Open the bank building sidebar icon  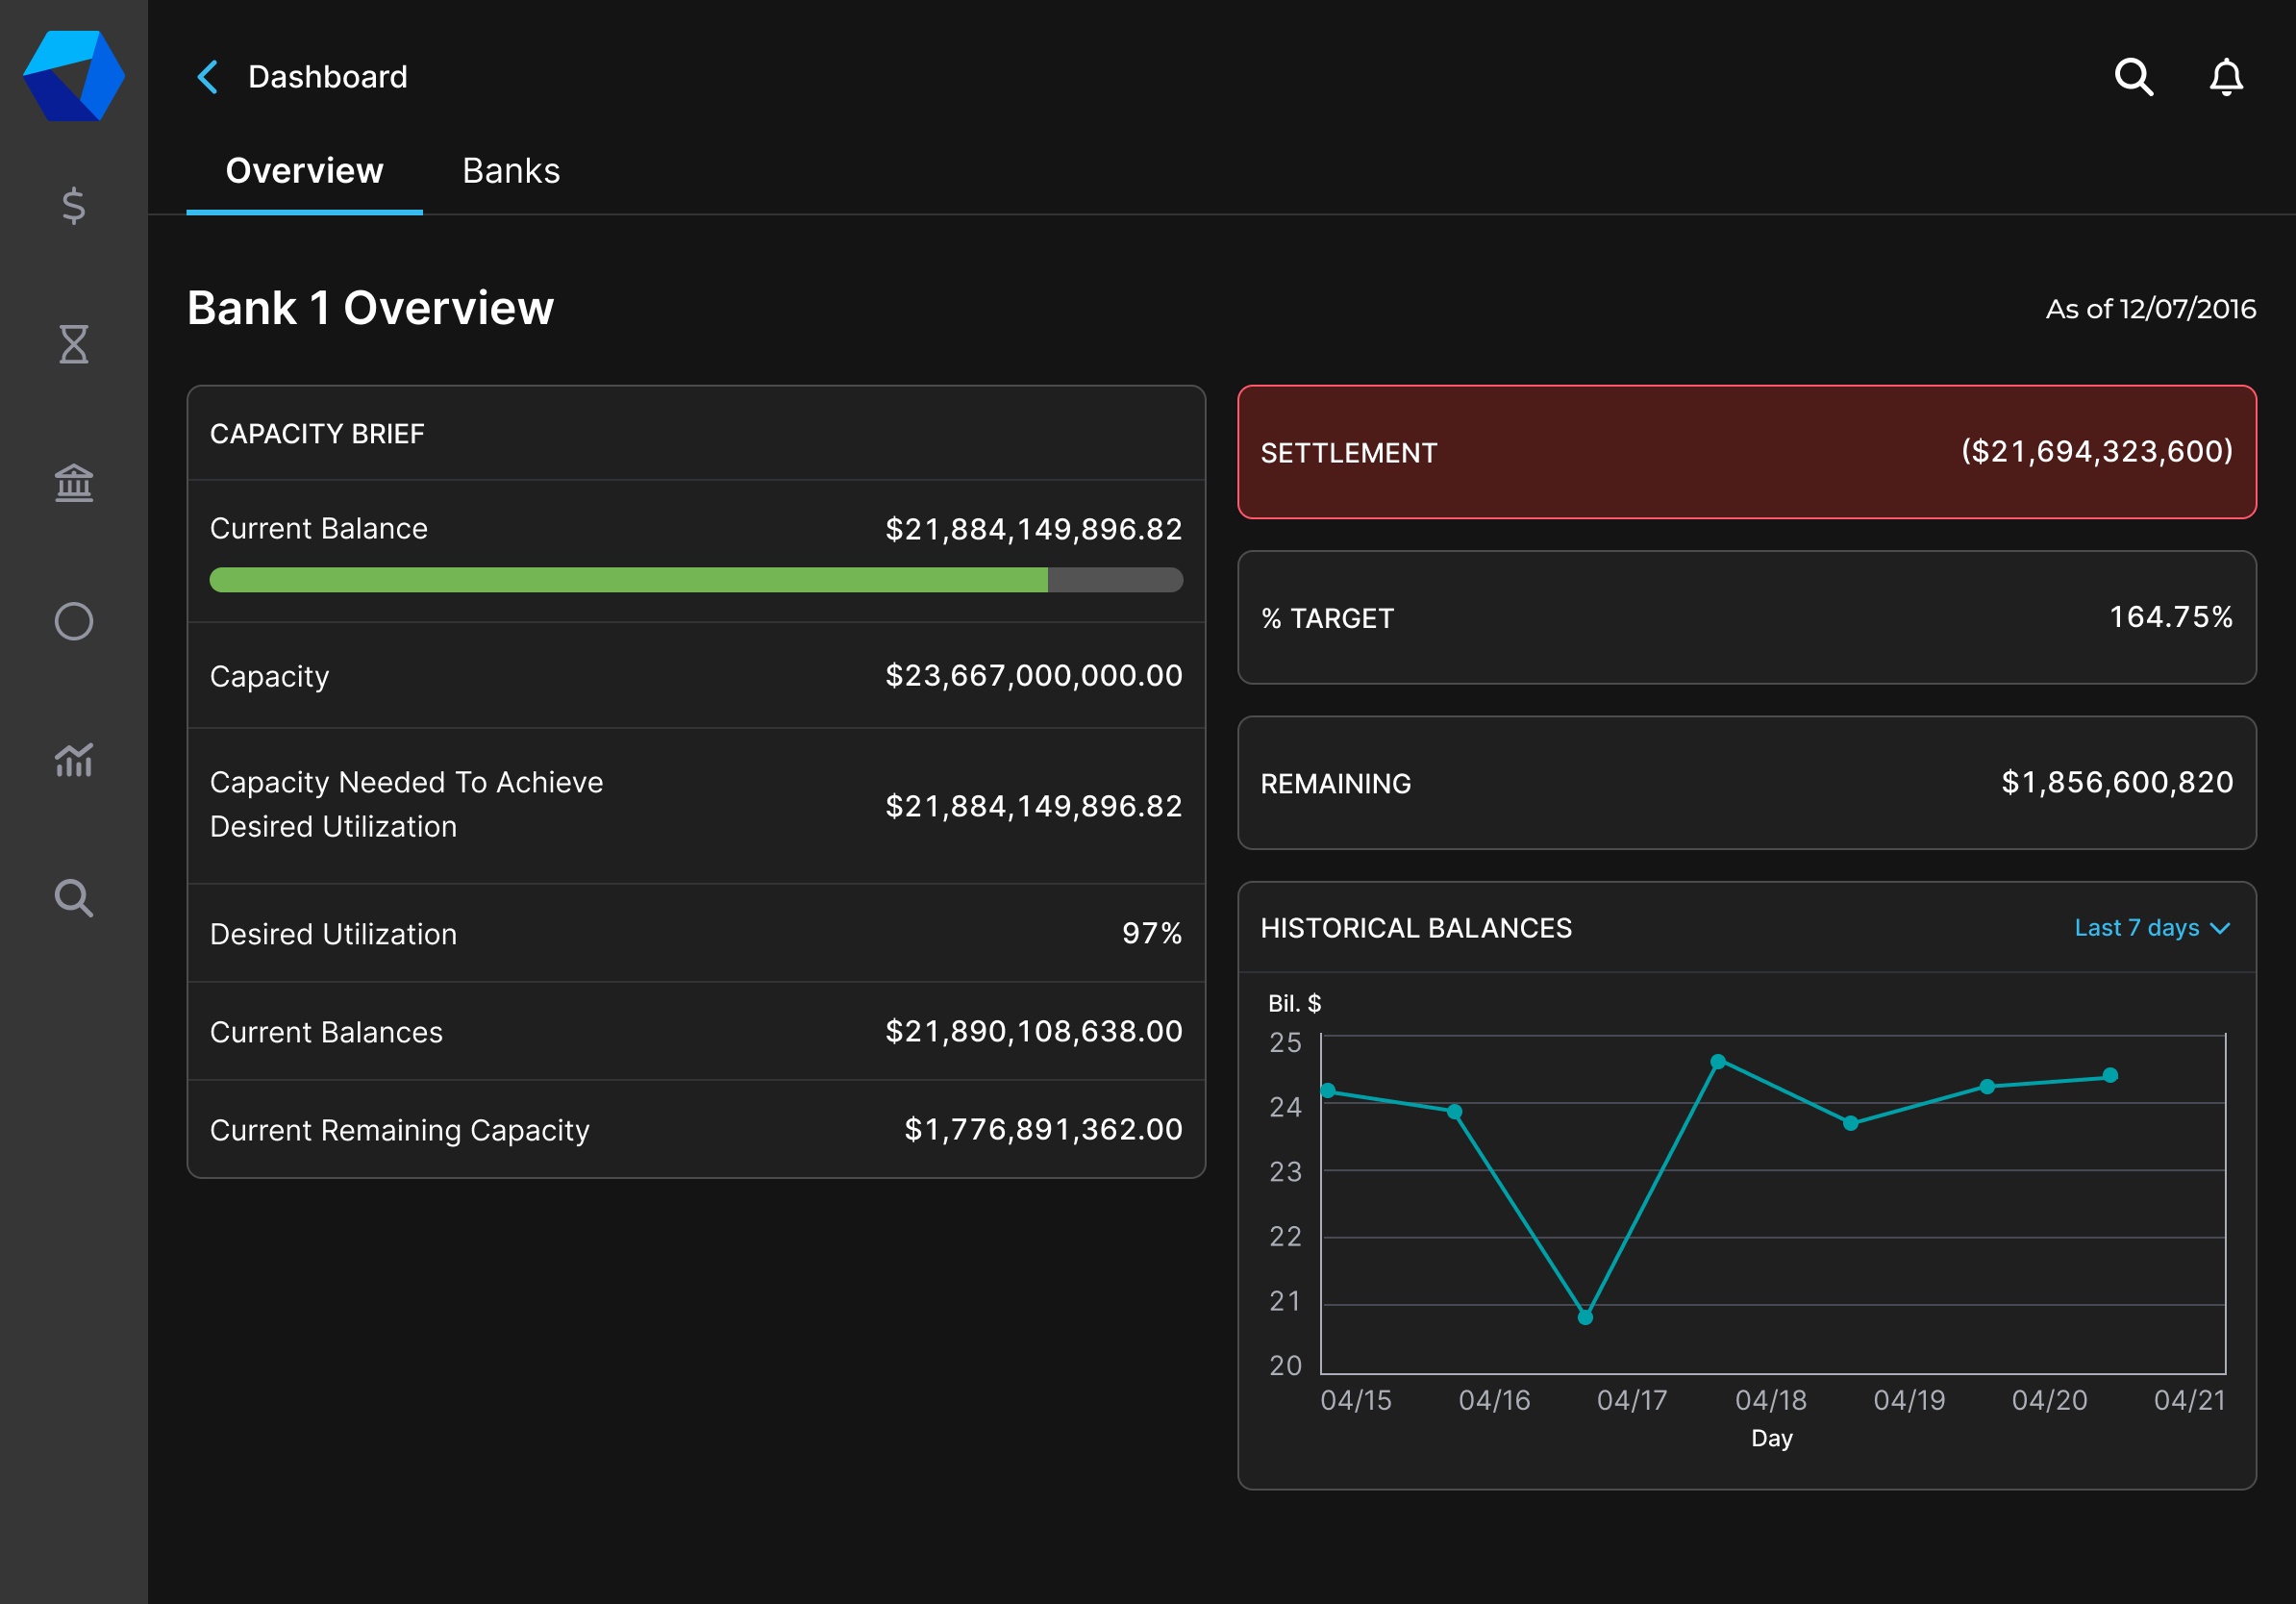74,483
